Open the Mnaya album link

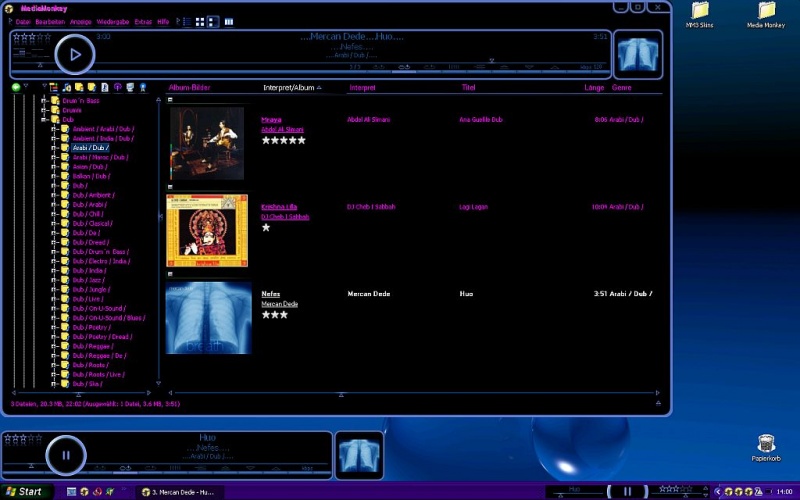(x=271, y=120)
